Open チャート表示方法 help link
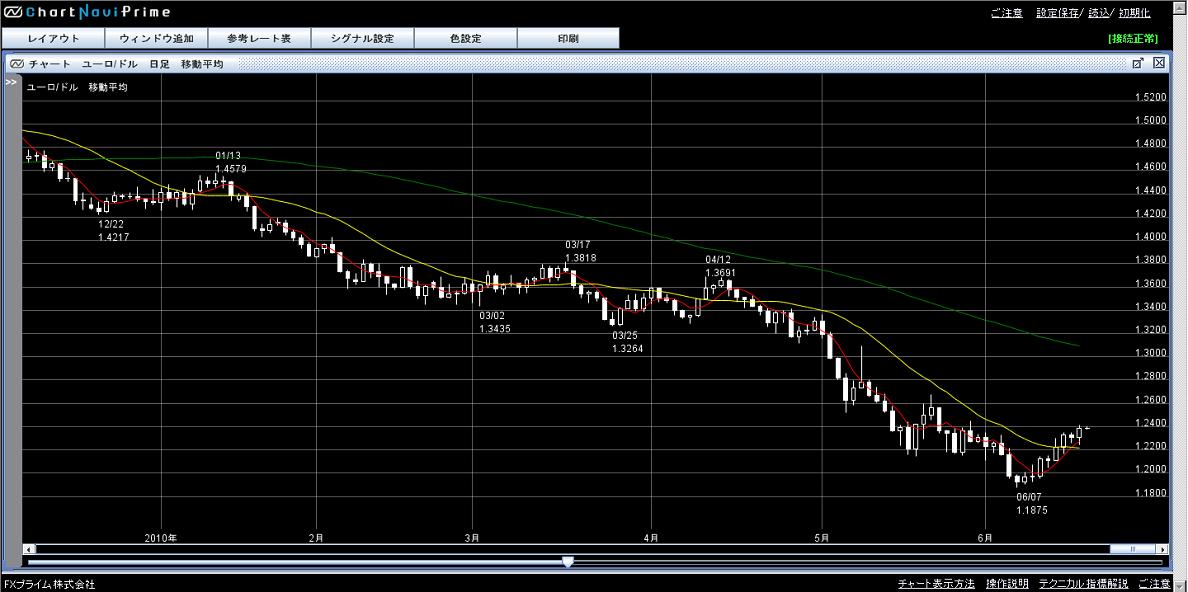1188x592 pixels. 936,584
